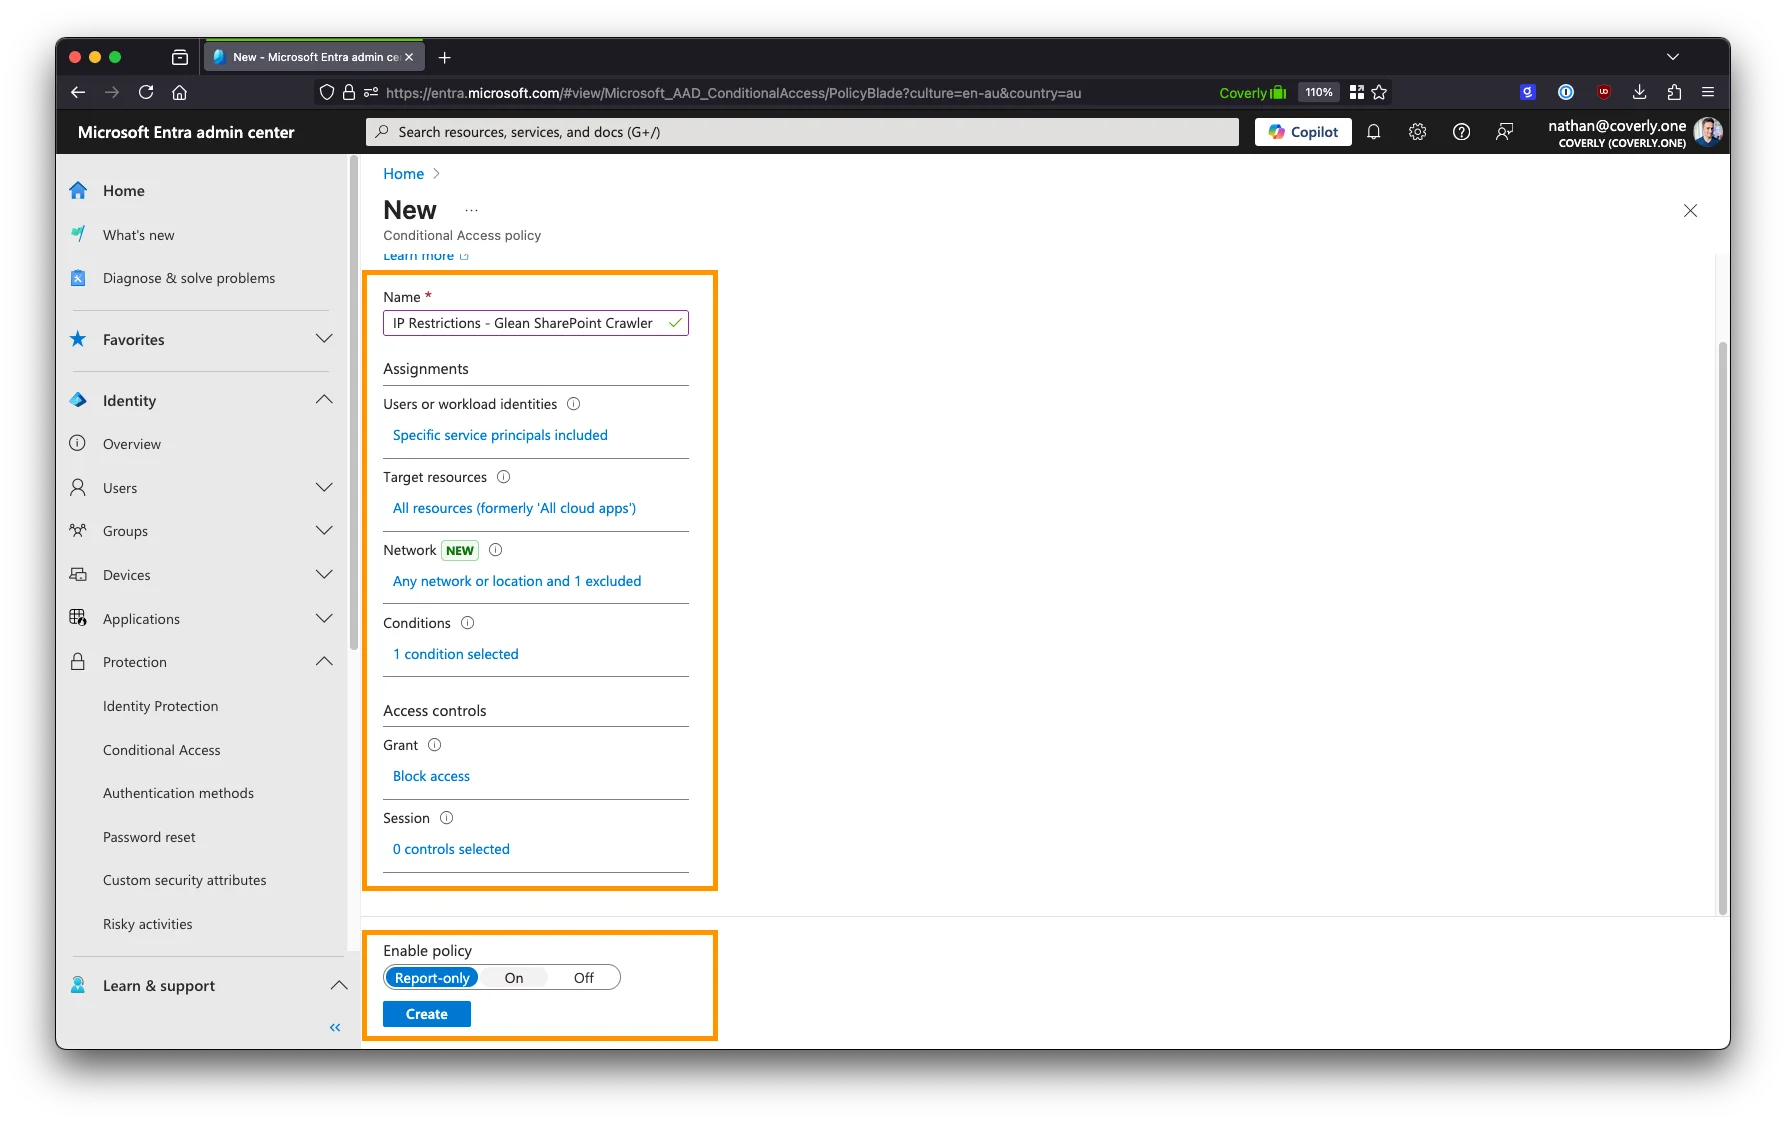Click the help question mark icon
Image resolution: width=1786 pixels, height=1123 pixels.
1461,132
